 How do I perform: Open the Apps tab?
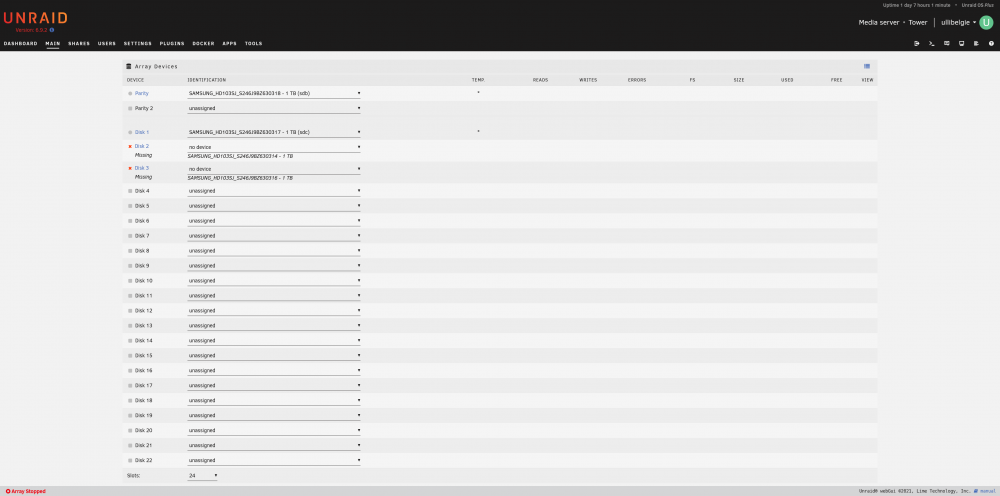pyautogui.click(x=230, y=43)
